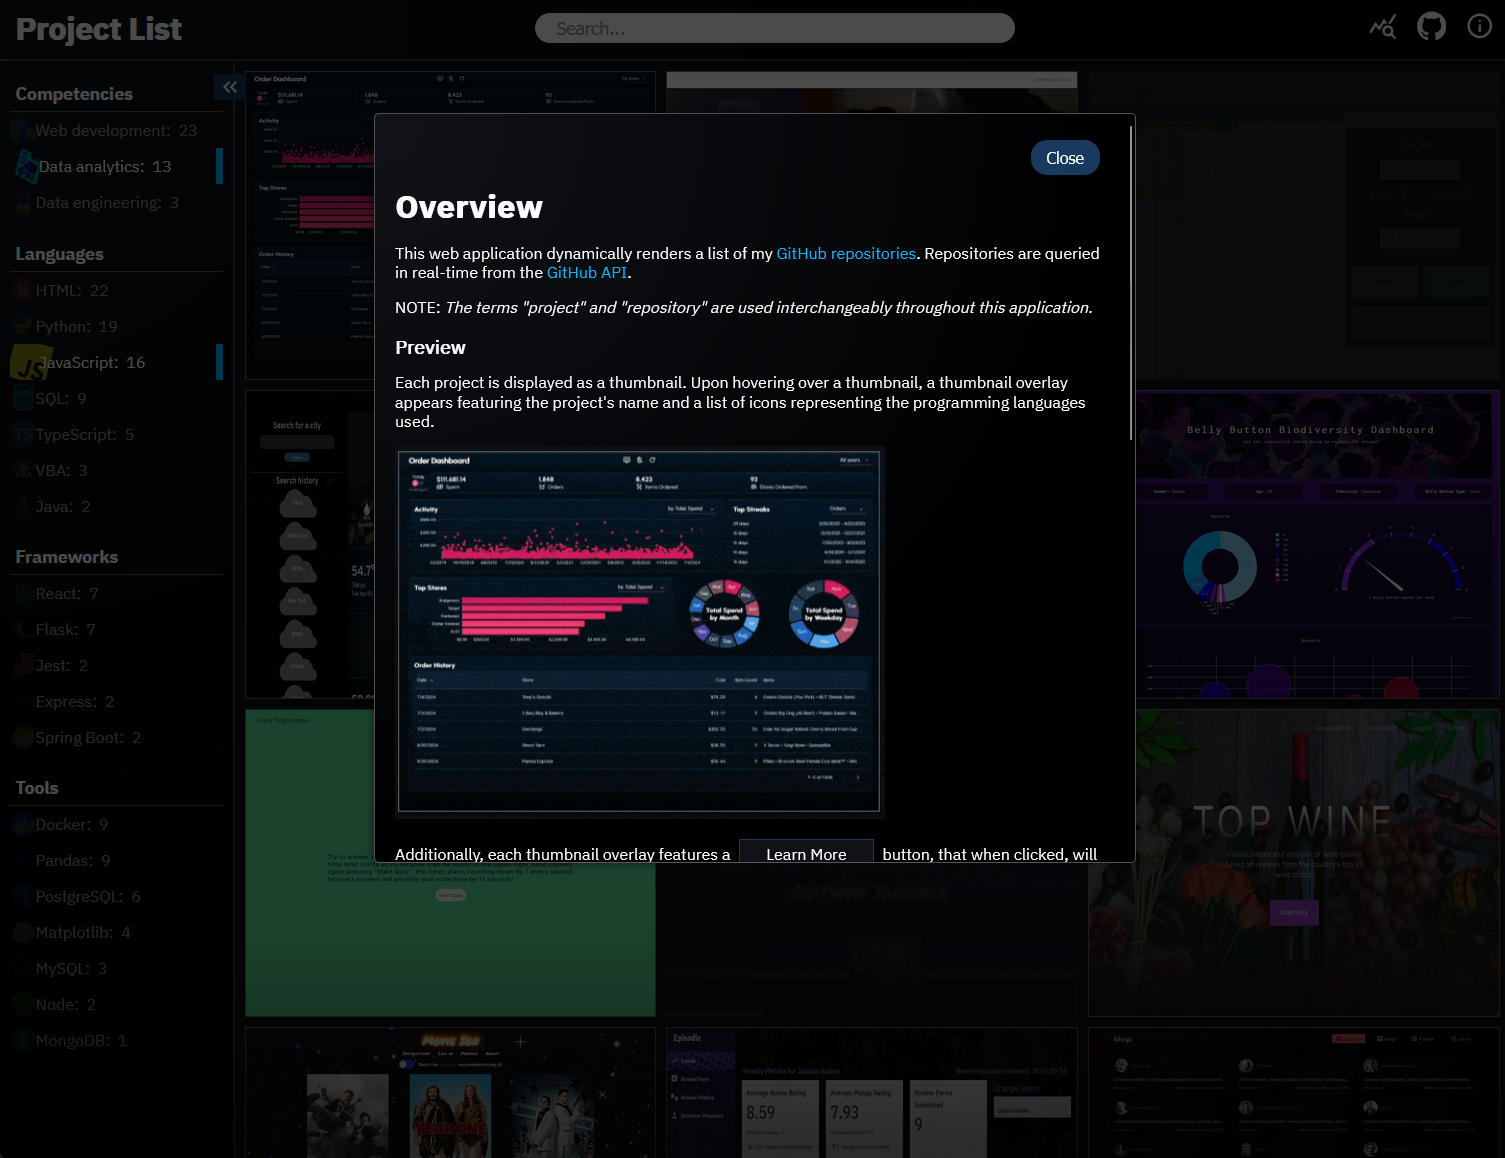Toggle Data analytics: 13 filter
The image size is (1505, 1158).
click(116, 167)
